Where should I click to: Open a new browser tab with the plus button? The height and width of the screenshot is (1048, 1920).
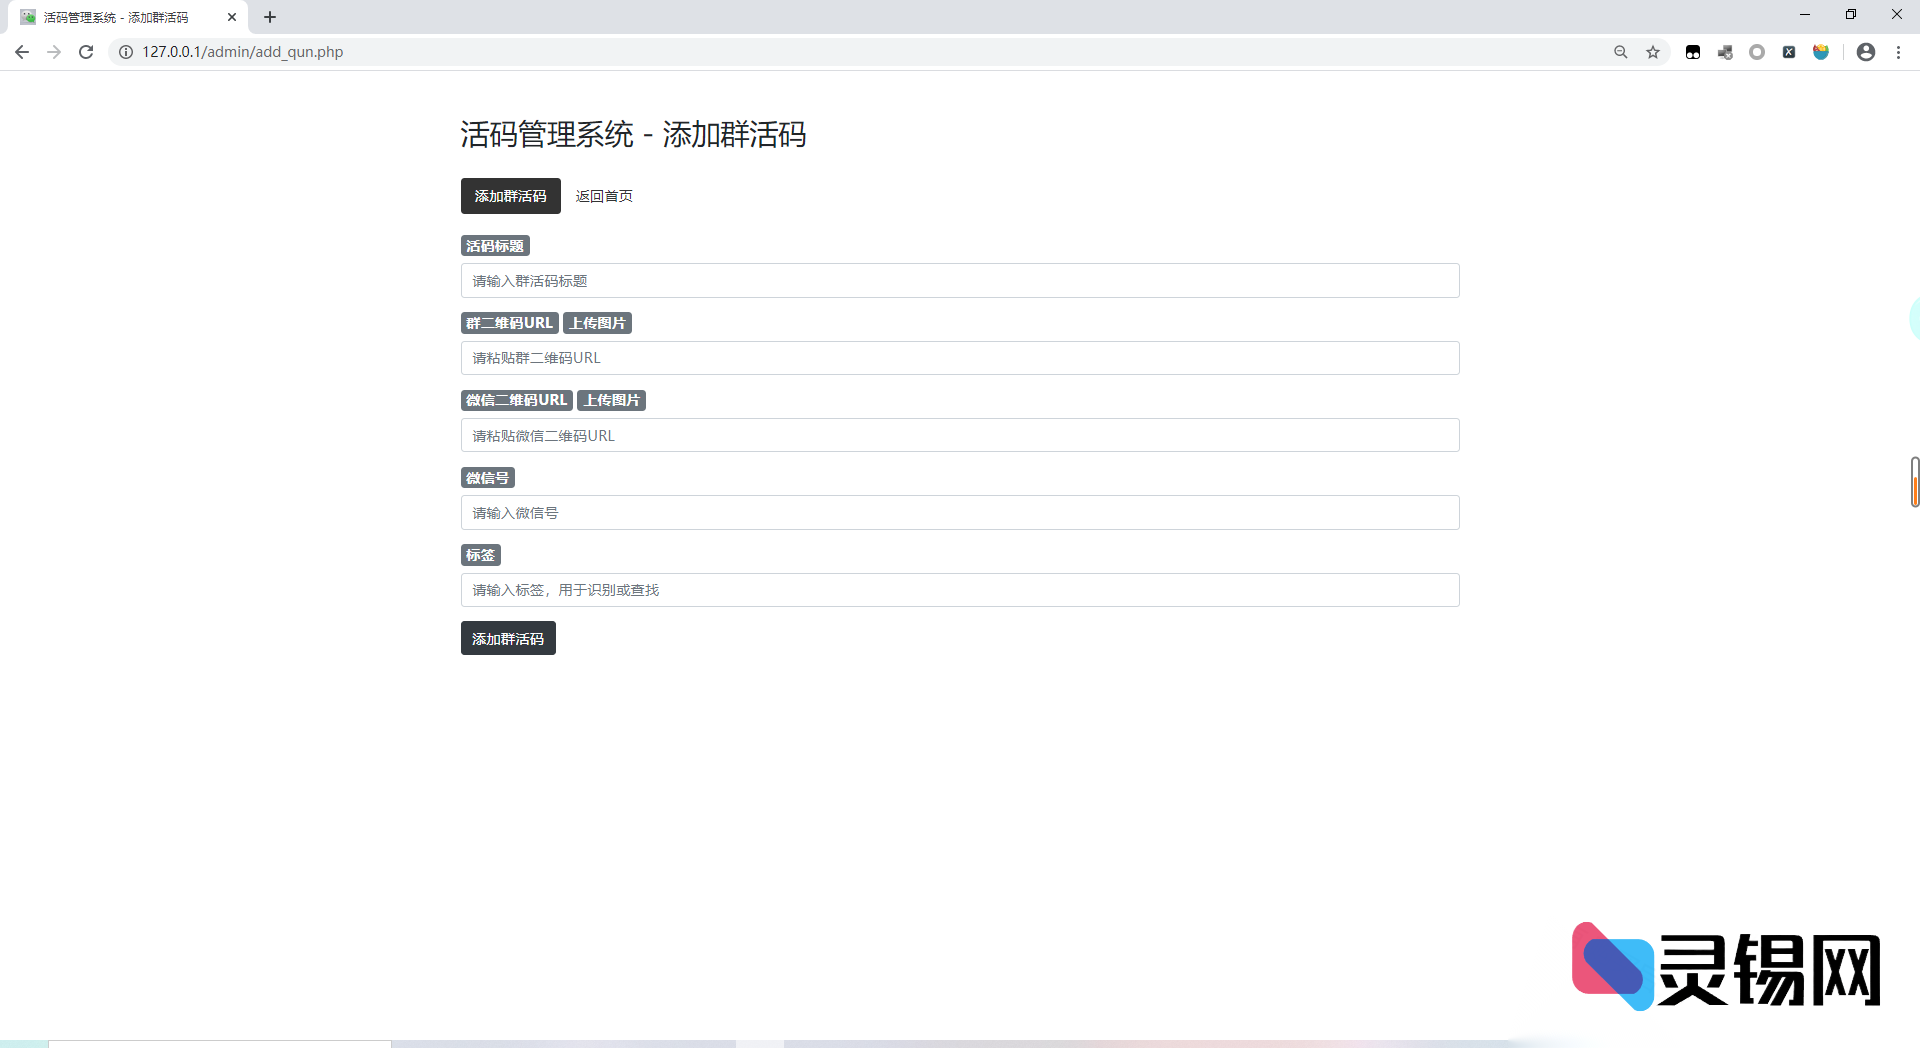pyautogui.click(x=269, y=17)
